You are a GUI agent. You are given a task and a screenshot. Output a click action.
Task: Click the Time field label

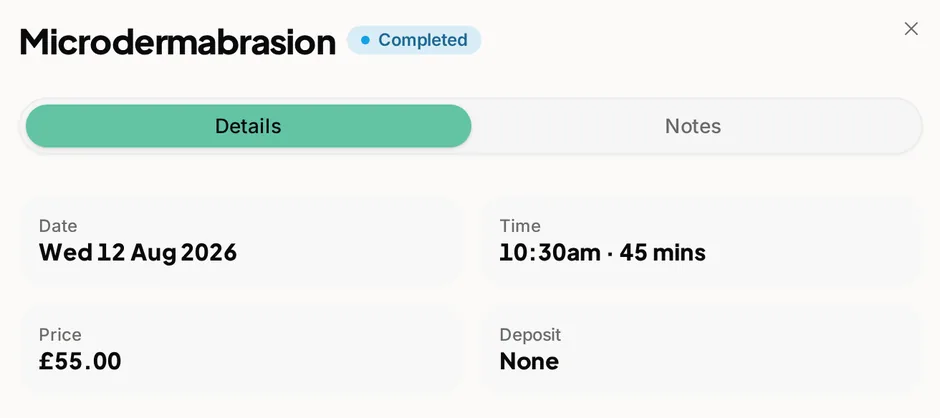(520, 226)
